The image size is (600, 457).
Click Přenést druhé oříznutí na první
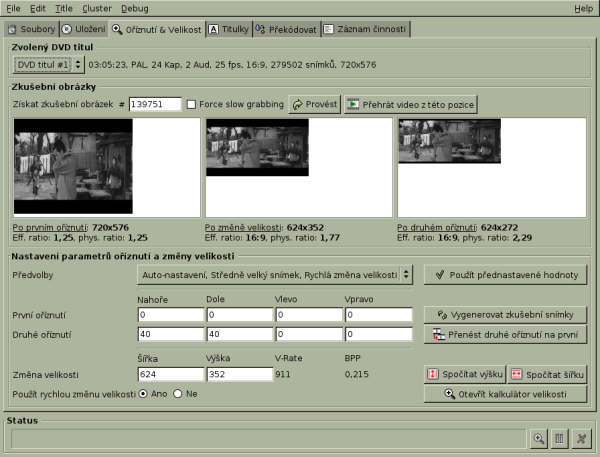point(505,334)
